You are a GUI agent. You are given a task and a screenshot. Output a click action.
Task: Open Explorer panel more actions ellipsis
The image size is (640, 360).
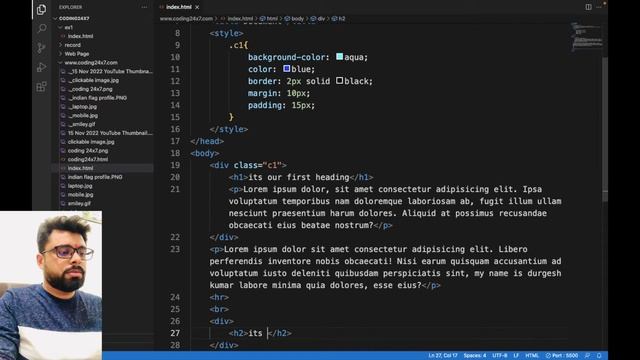tap(144, 7)
